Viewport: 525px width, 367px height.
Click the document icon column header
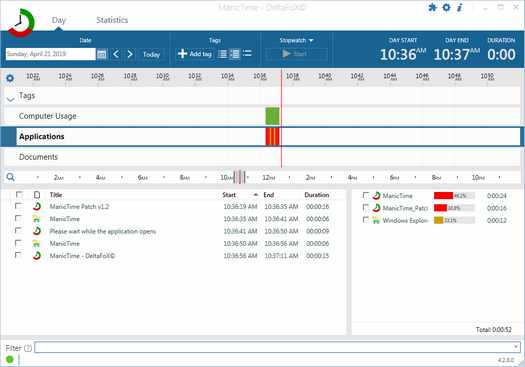coord(37,195)
